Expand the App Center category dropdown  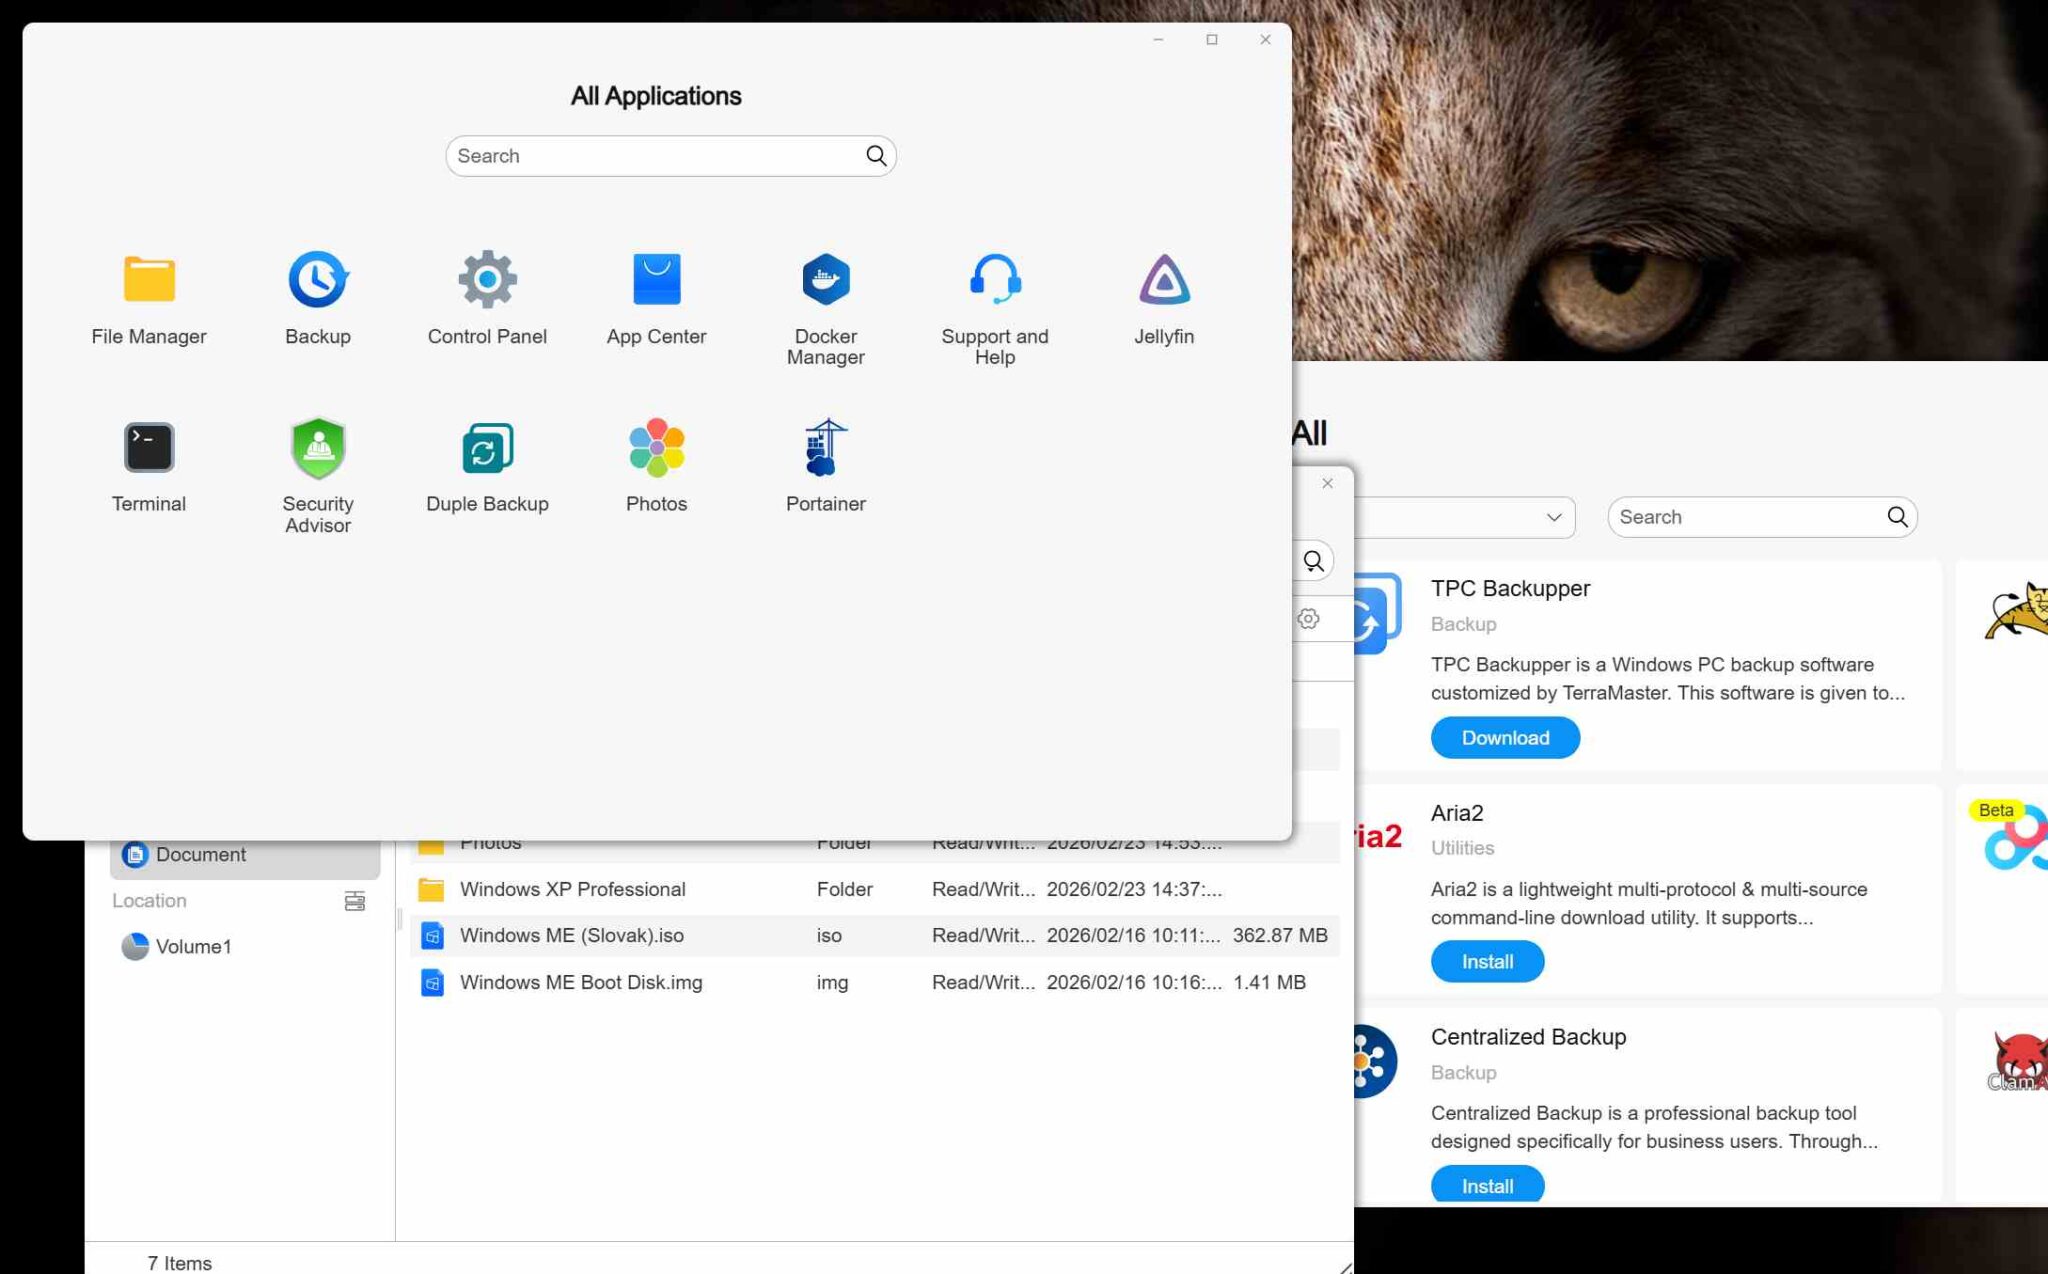[x=1552, y=518]
